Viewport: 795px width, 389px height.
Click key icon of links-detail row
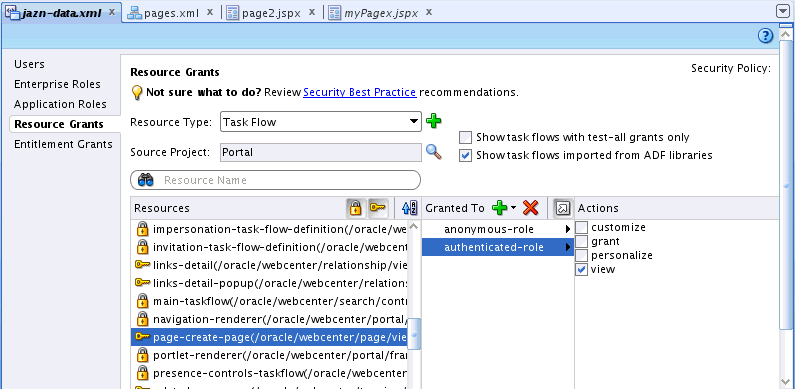(x=142, y=265)
